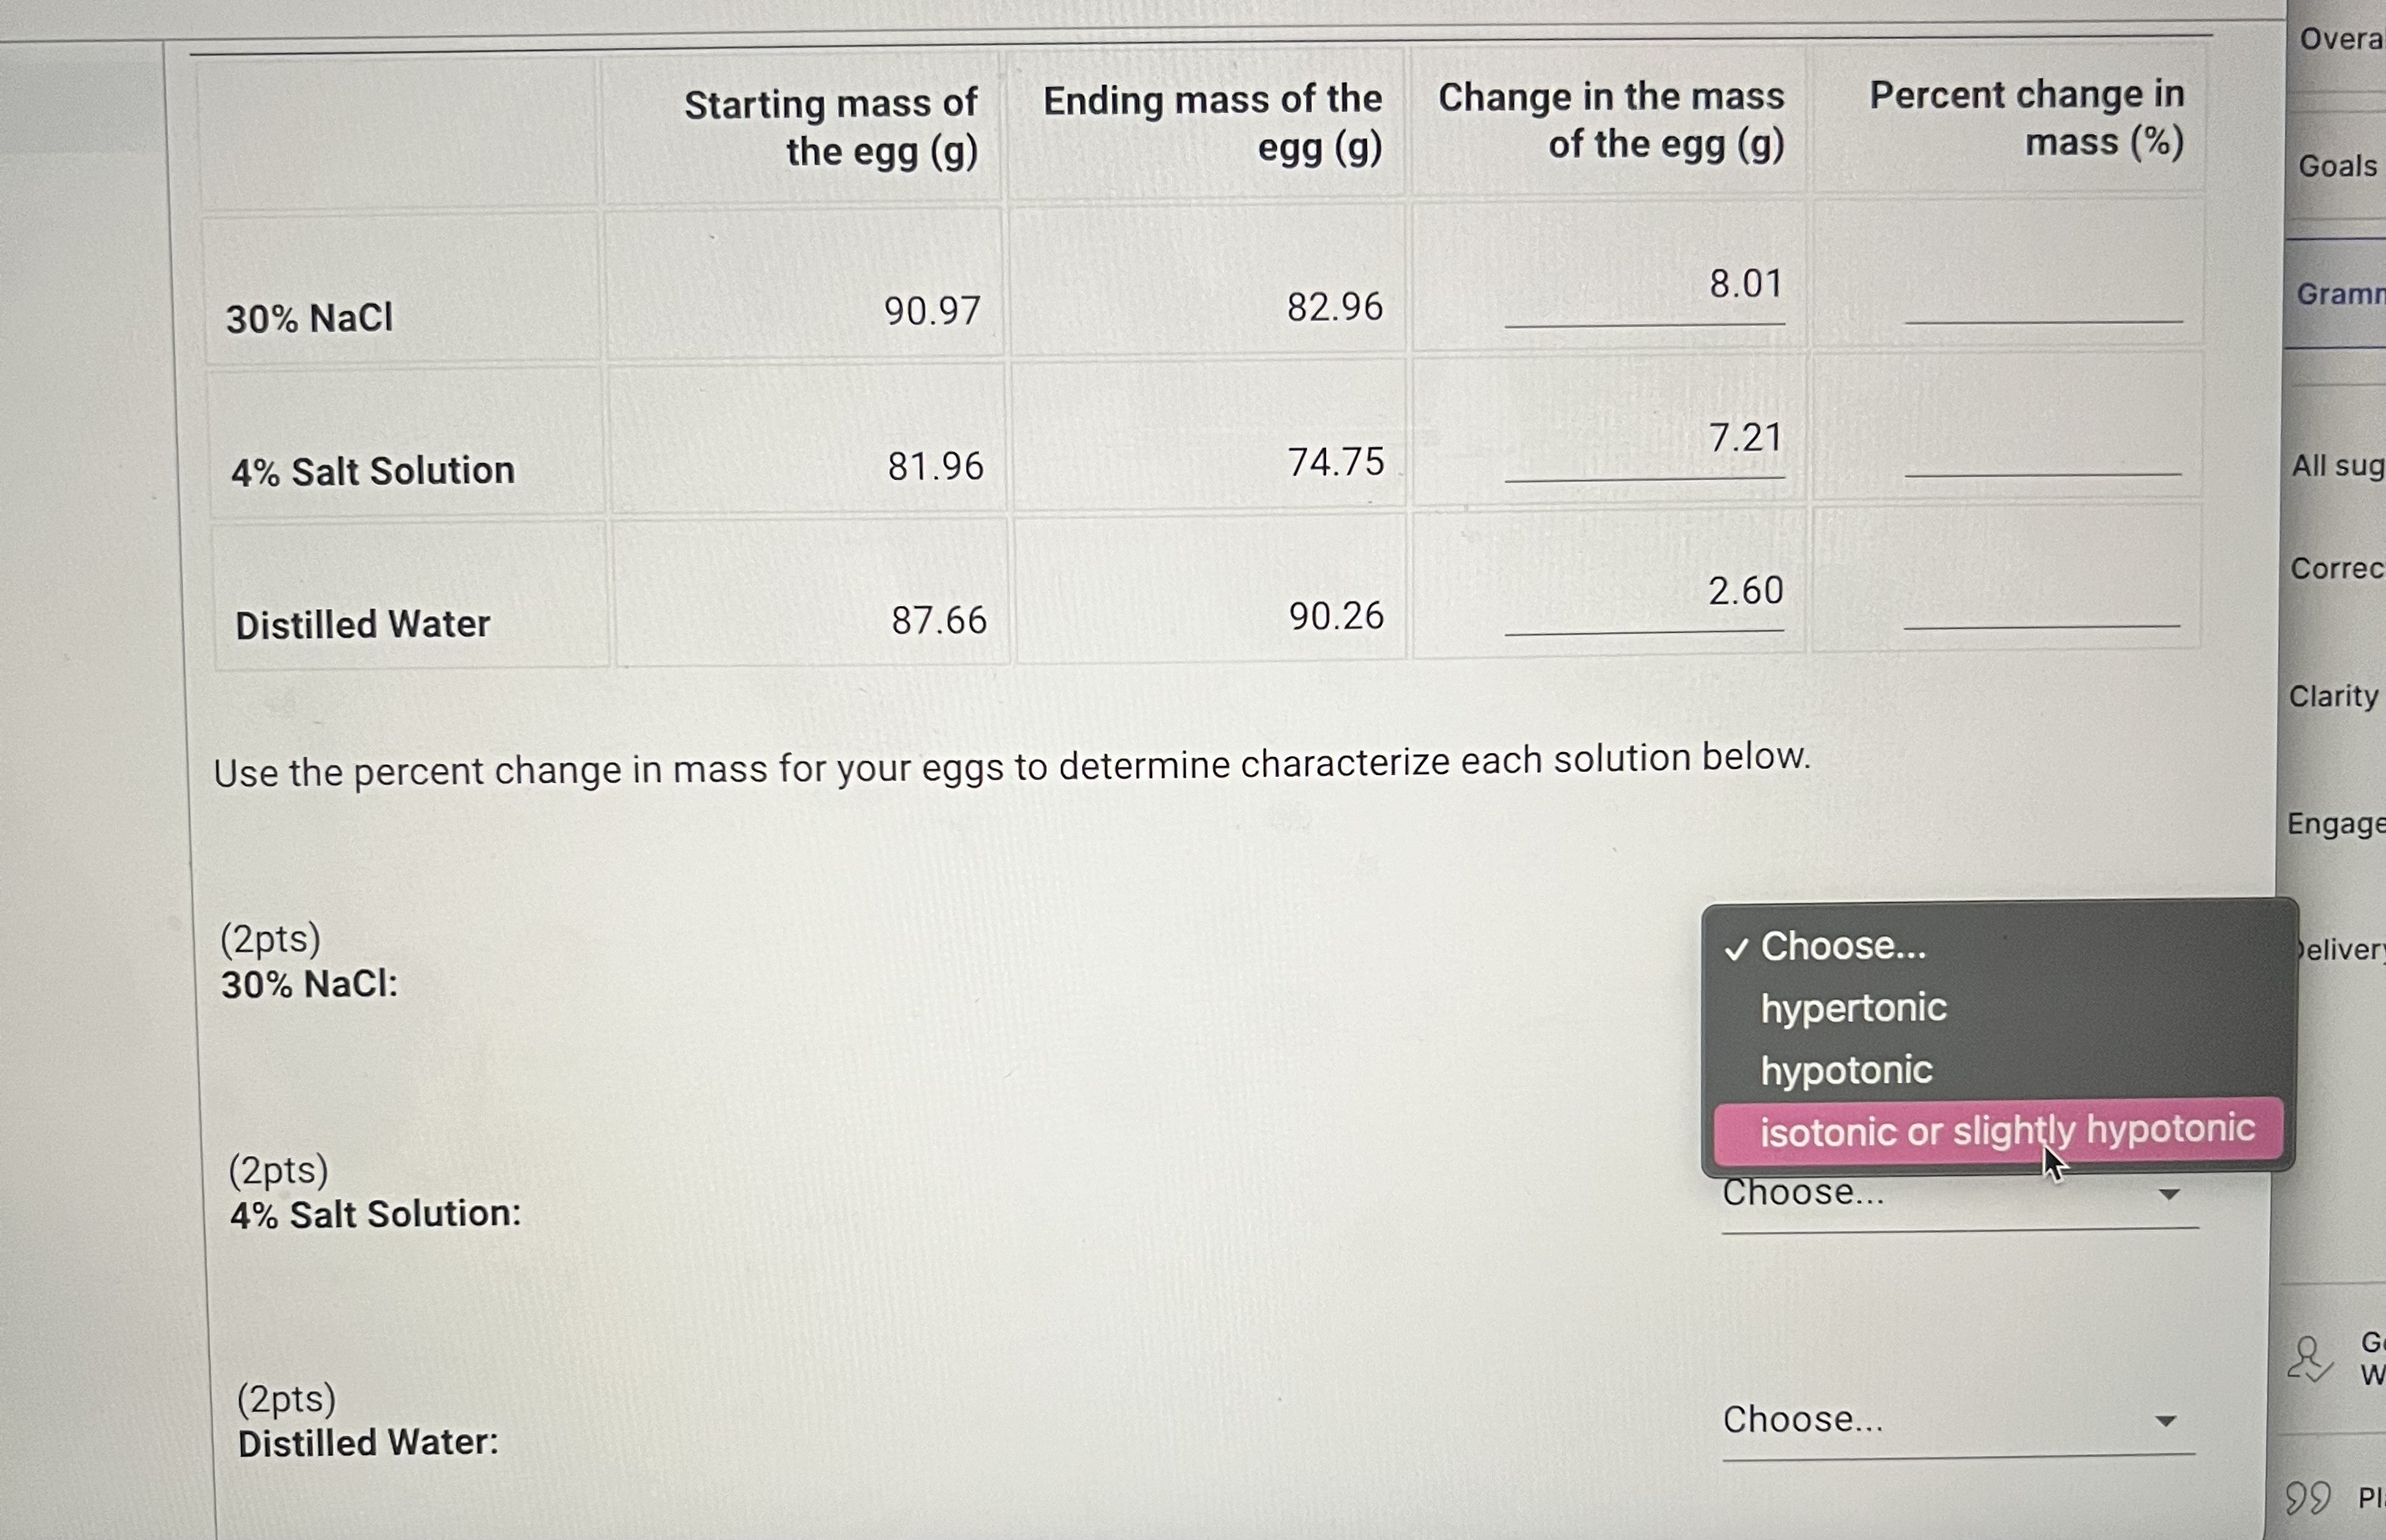This screenshot has width=2386, height=1540.
Task: Open the Engagement category
Action: pyautogui.click(x=2336, y=824)
